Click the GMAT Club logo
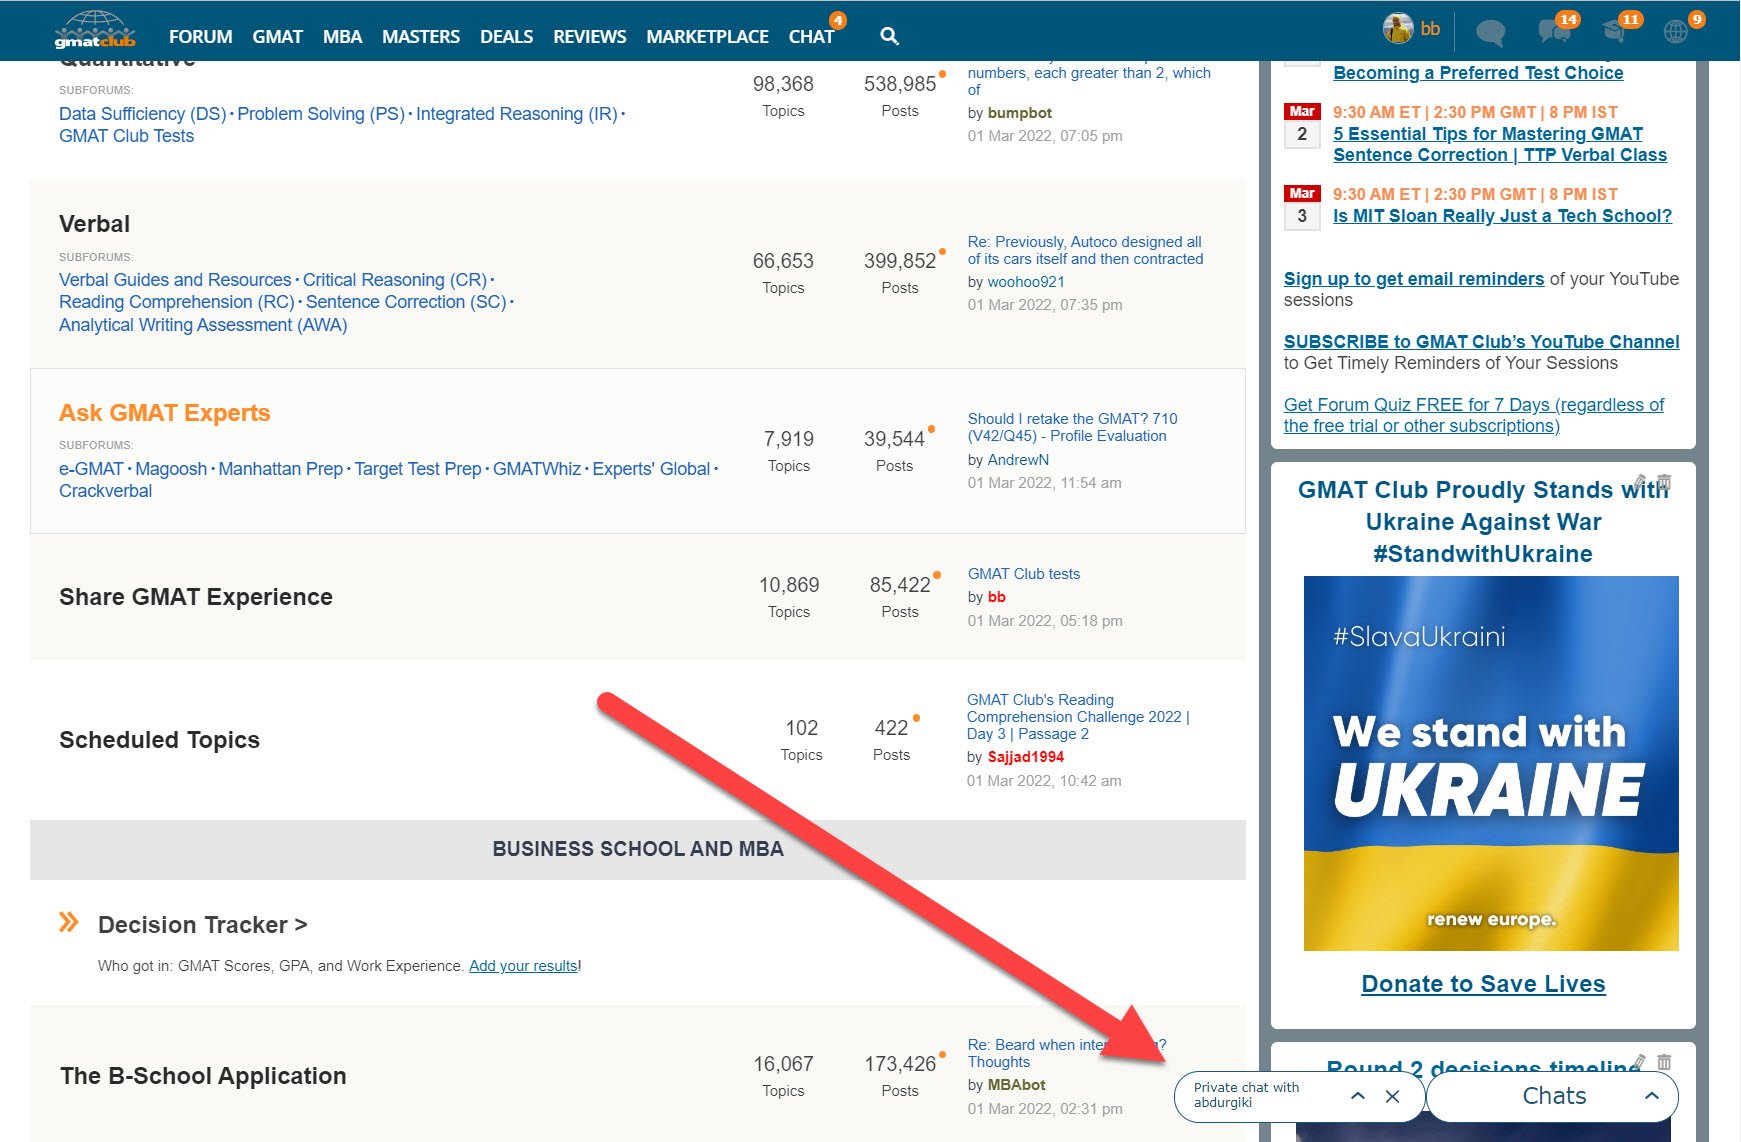Viewport: 1741px width, 1142px height. 94,31
